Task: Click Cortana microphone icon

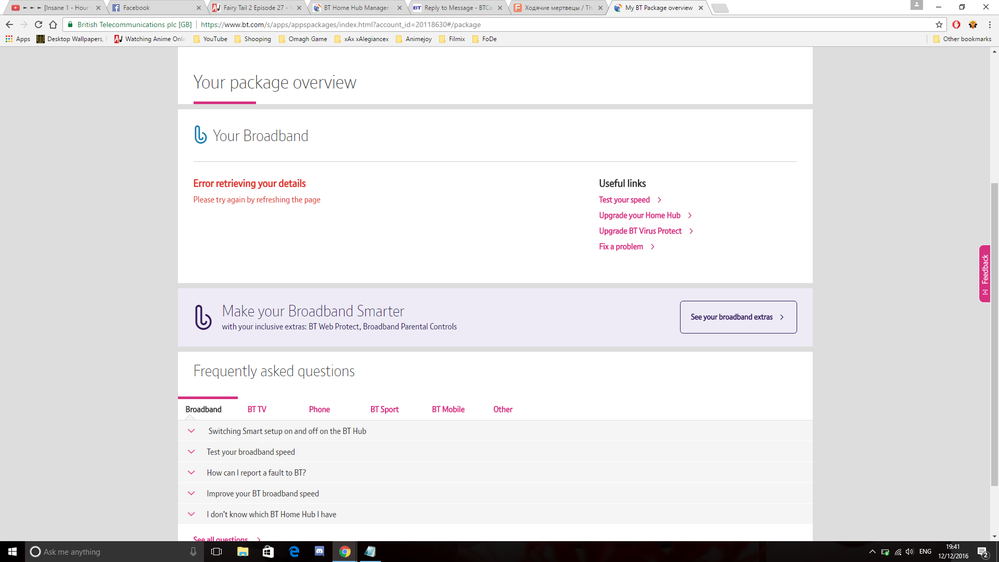Action: click(x=193, y=552)
